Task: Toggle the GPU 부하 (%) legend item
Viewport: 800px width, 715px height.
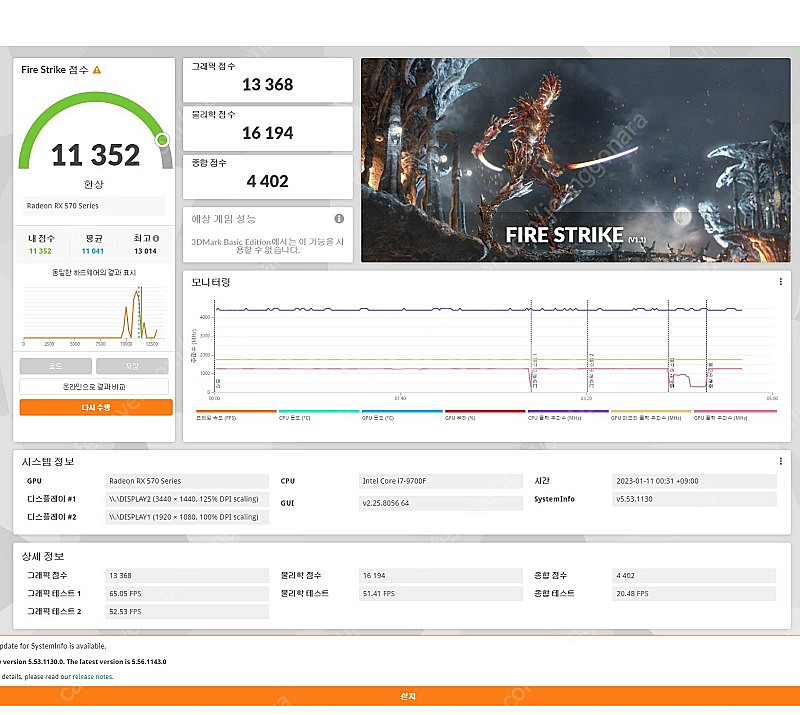Action: (485, 414)
